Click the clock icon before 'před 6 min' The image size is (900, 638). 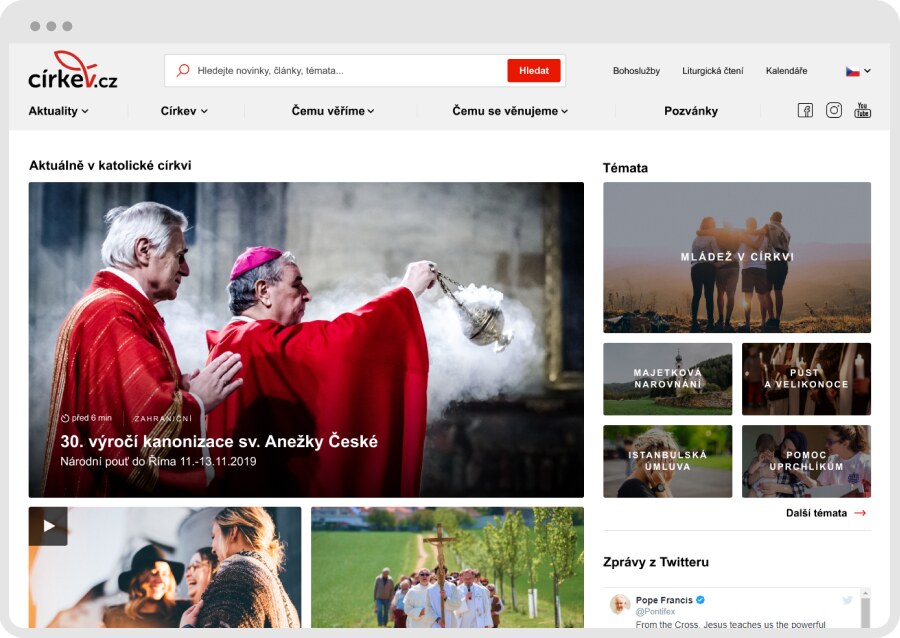point(65,418)
